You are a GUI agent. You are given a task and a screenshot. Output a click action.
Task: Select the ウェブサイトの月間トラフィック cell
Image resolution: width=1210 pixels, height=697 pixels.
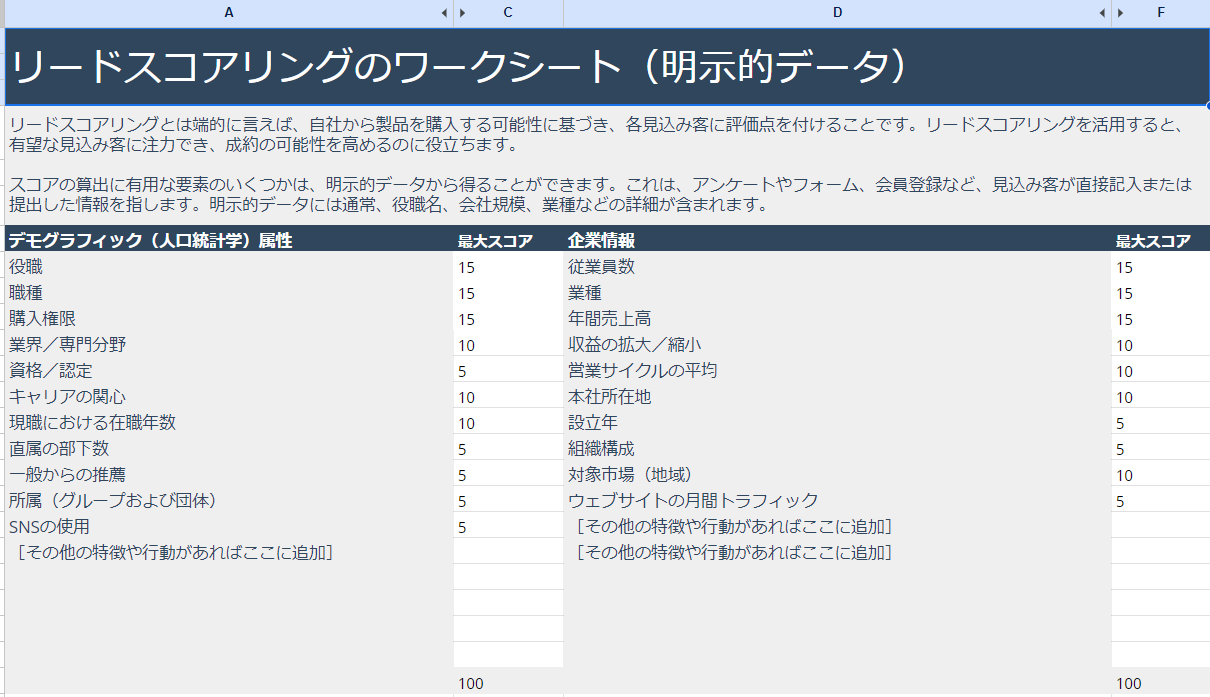(837, 501)
